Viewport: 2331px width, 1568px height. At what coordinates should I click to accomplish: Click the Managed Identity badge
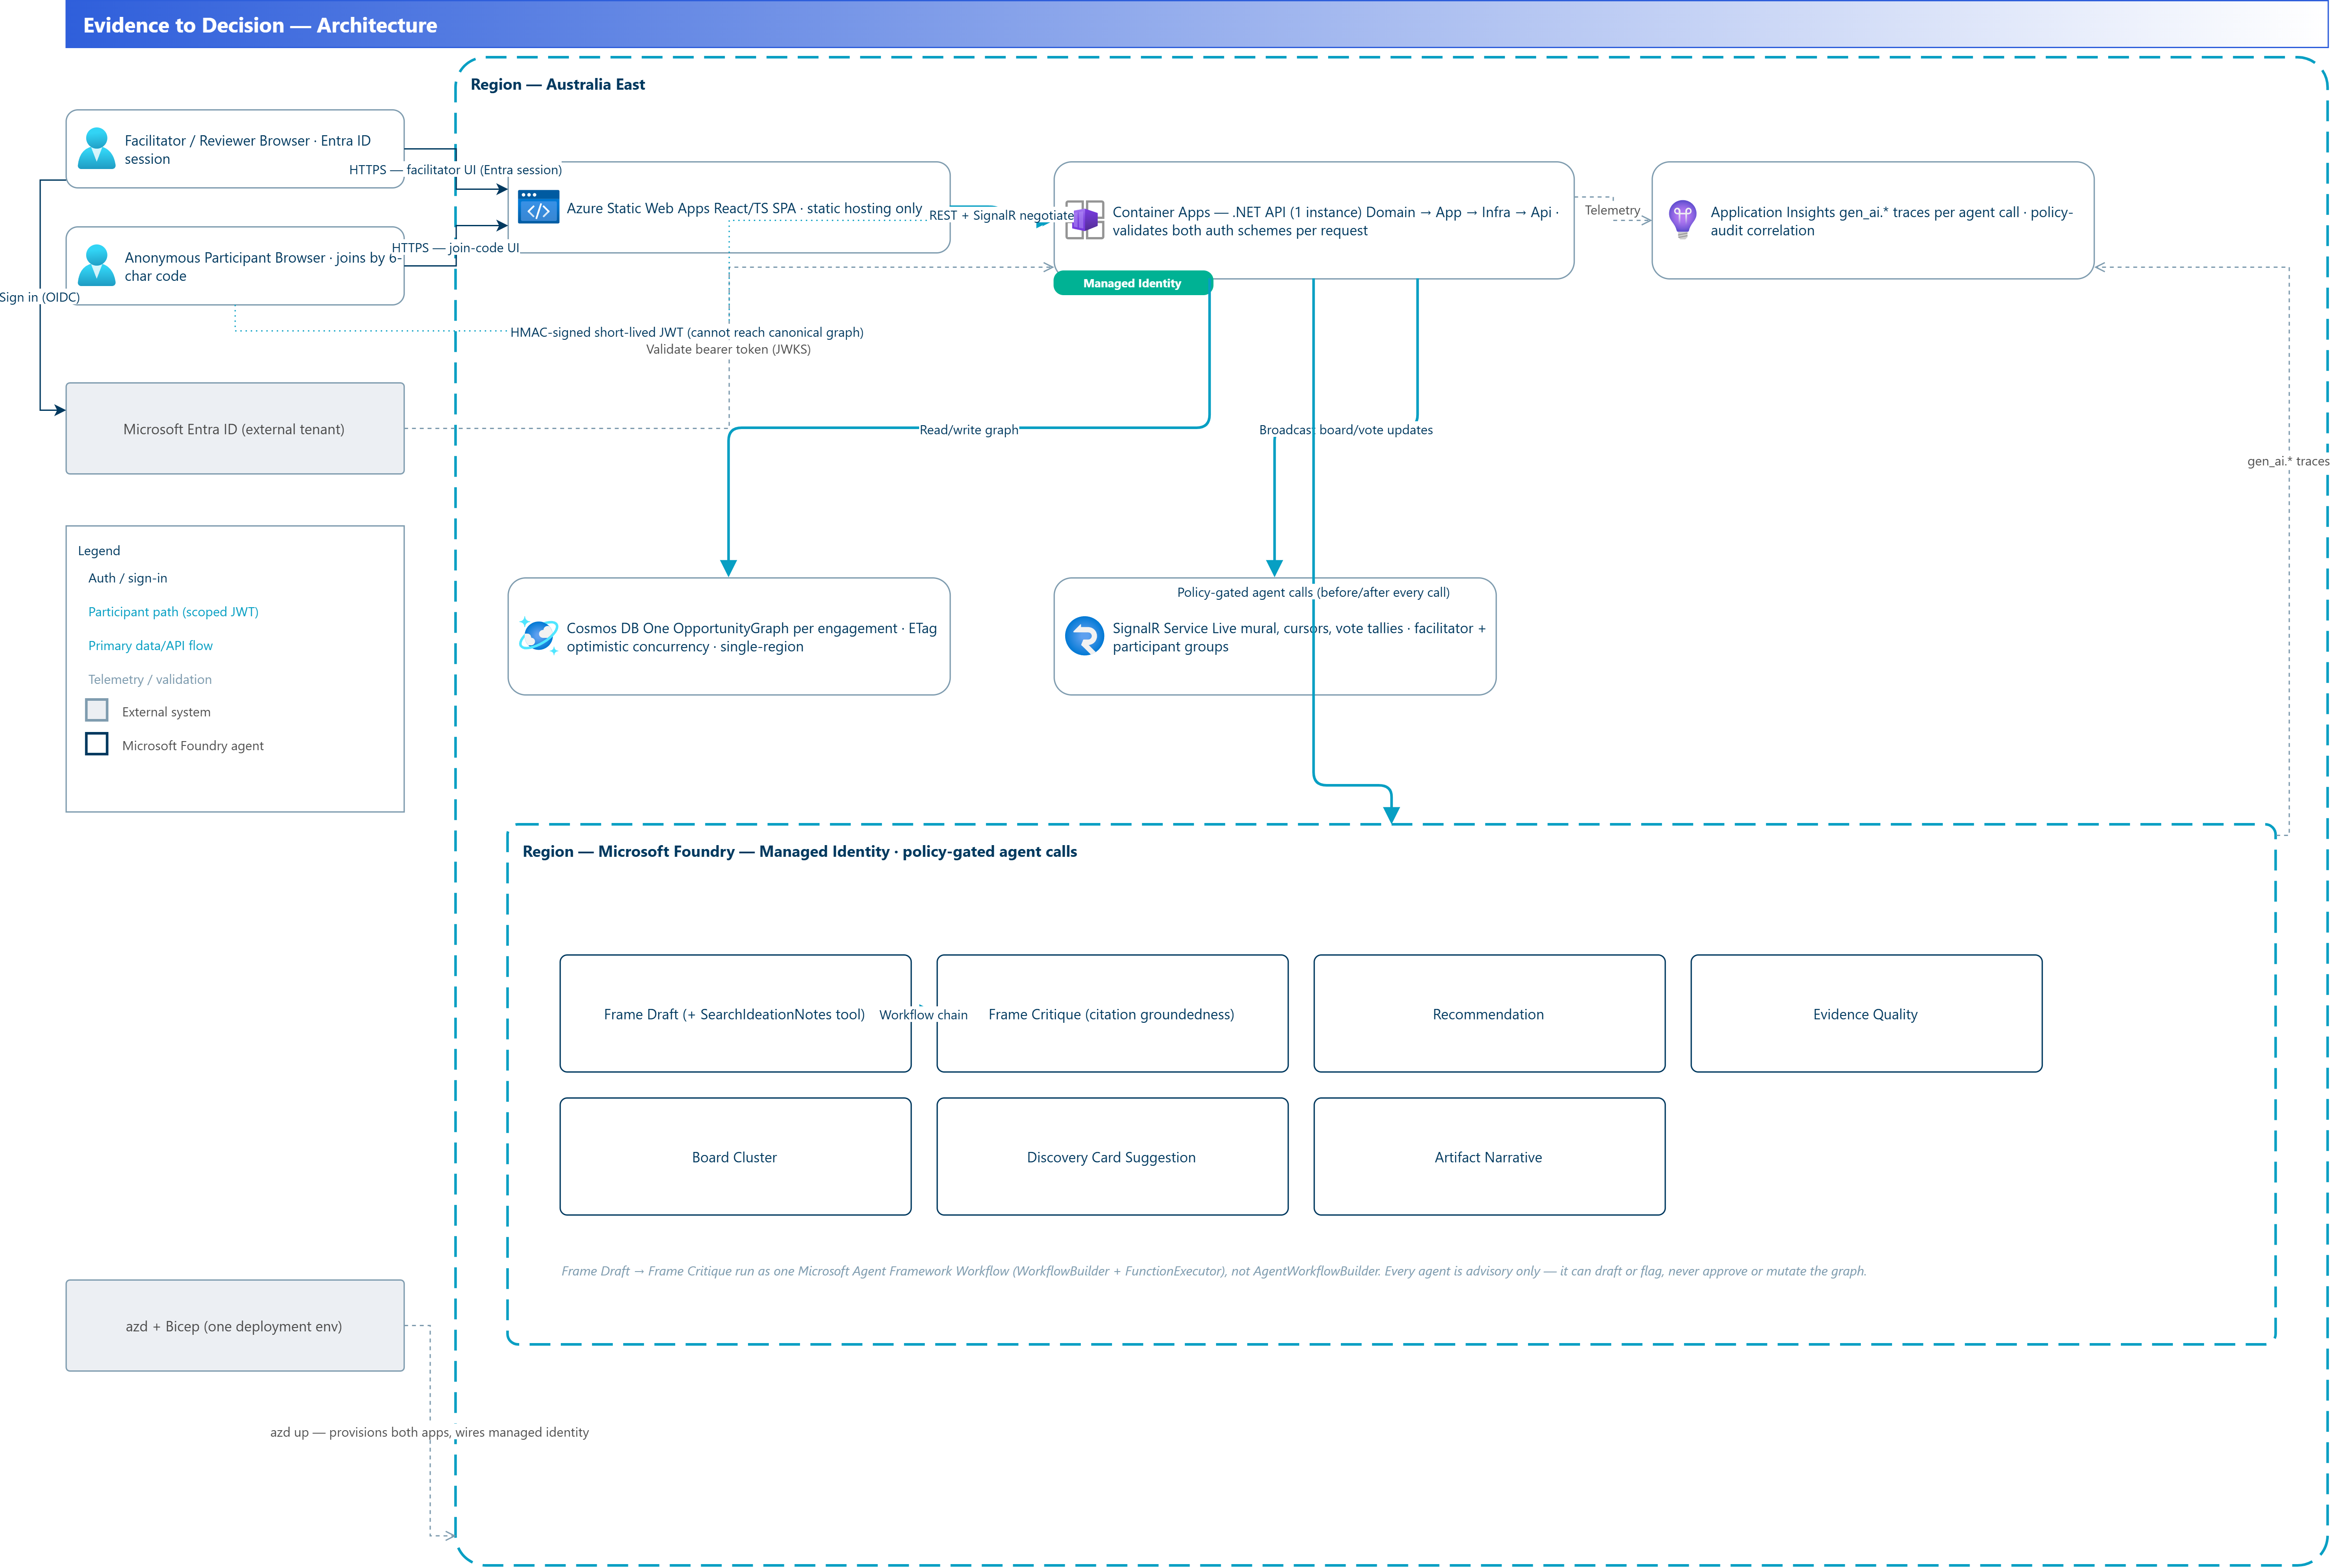[x=1133, y=283]
